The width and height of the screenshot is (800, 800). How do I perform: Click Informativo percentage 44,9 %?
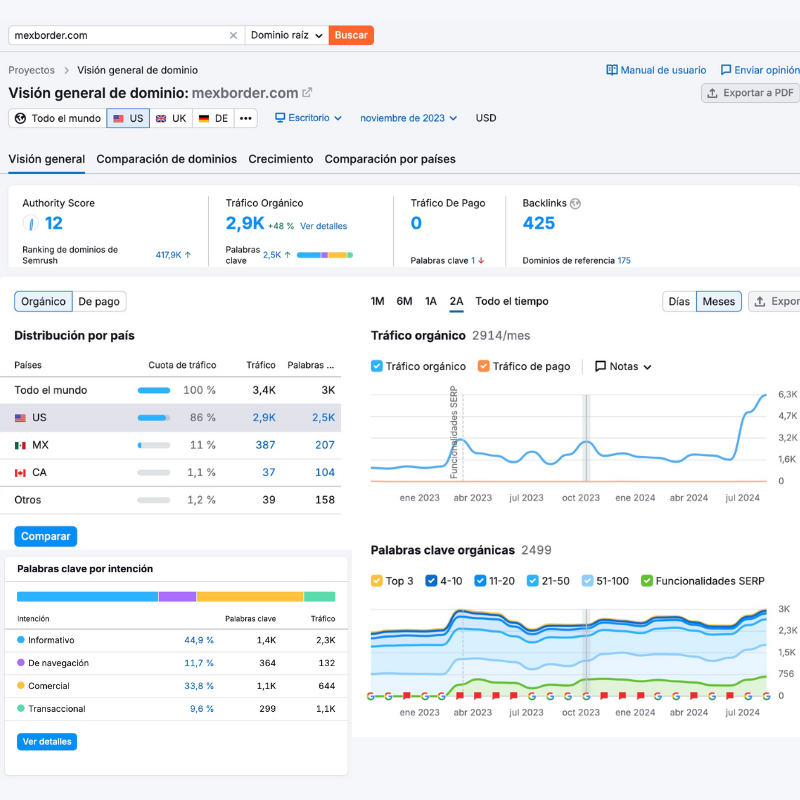coord(199,640)
